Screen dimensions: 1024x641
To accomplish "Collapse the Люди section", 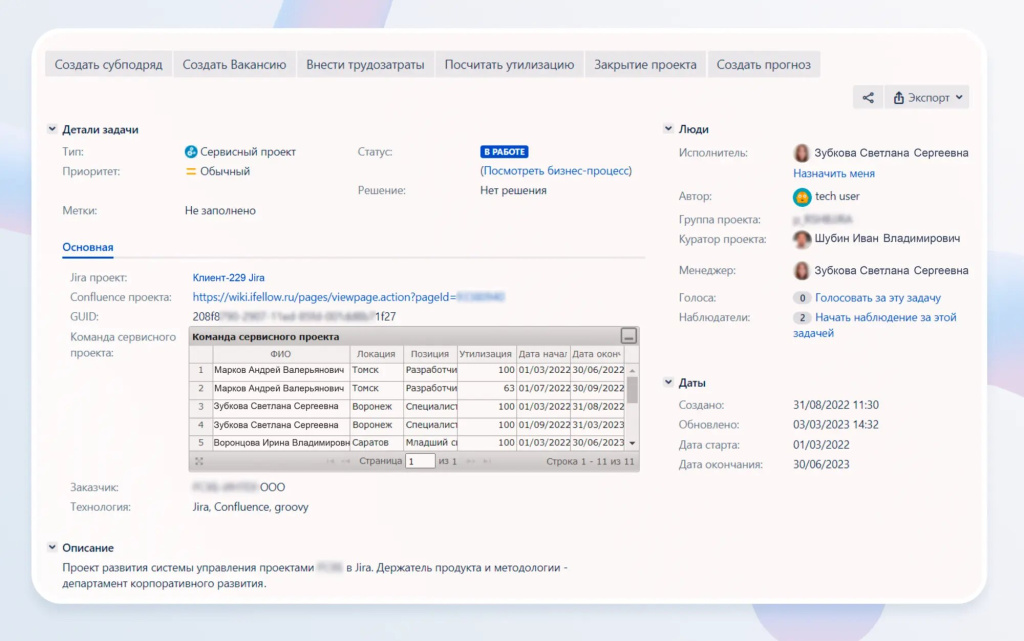I will tap(668, 129).
